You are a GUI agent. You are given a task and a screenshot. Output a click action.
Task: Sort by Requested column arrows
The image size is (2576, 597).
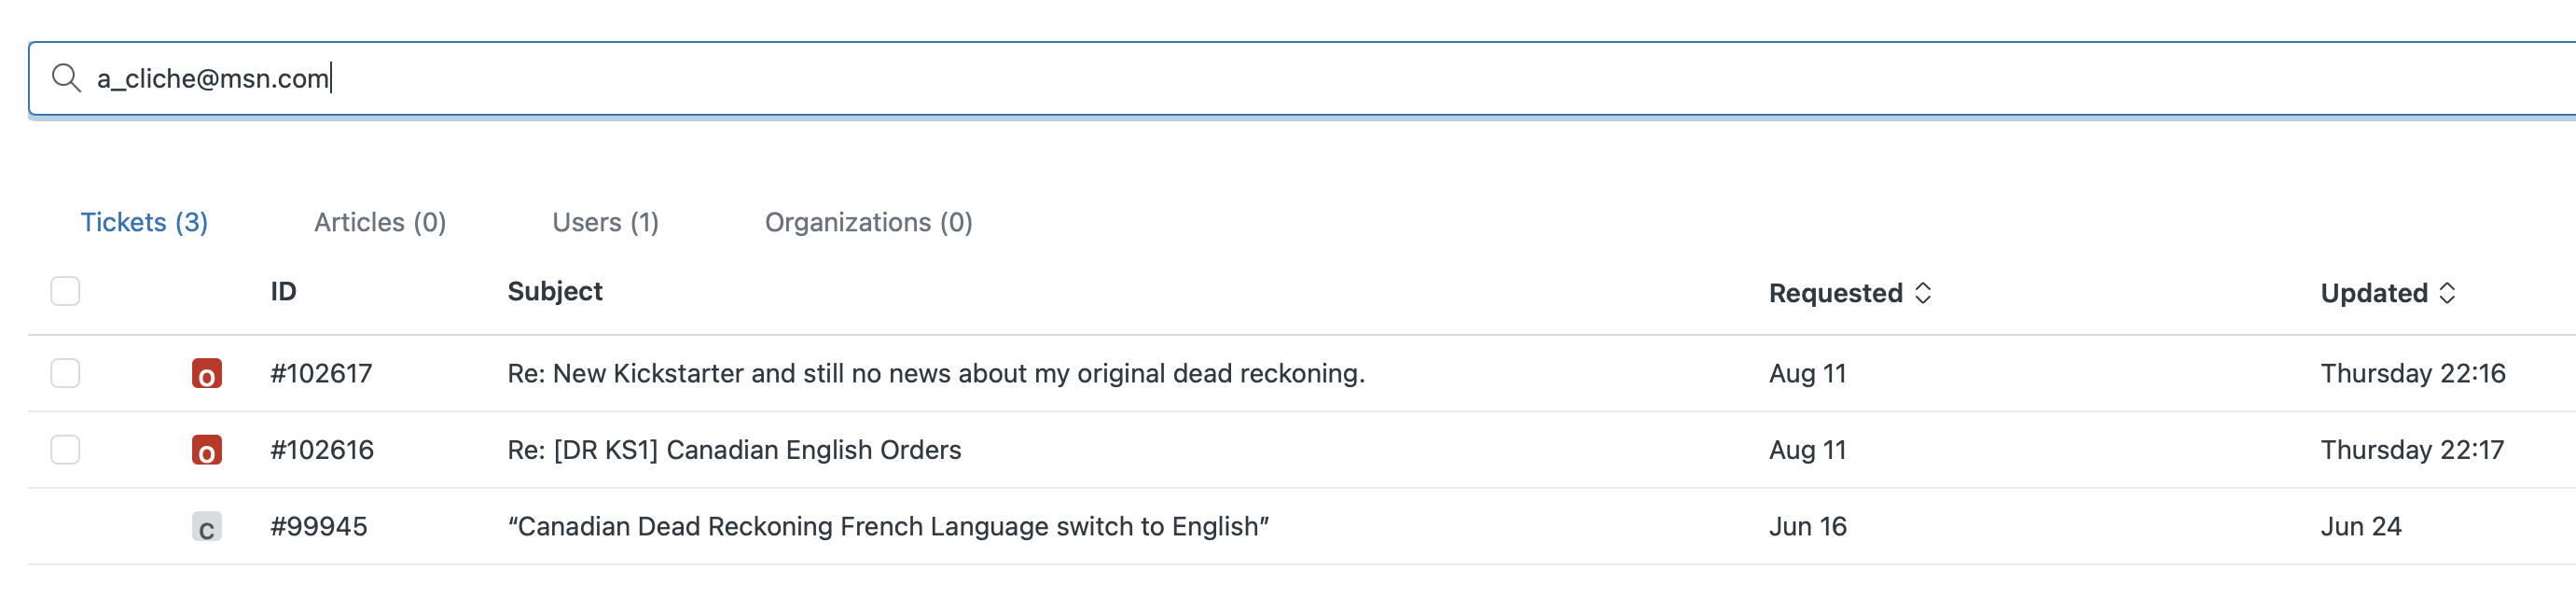[1922, 293]
